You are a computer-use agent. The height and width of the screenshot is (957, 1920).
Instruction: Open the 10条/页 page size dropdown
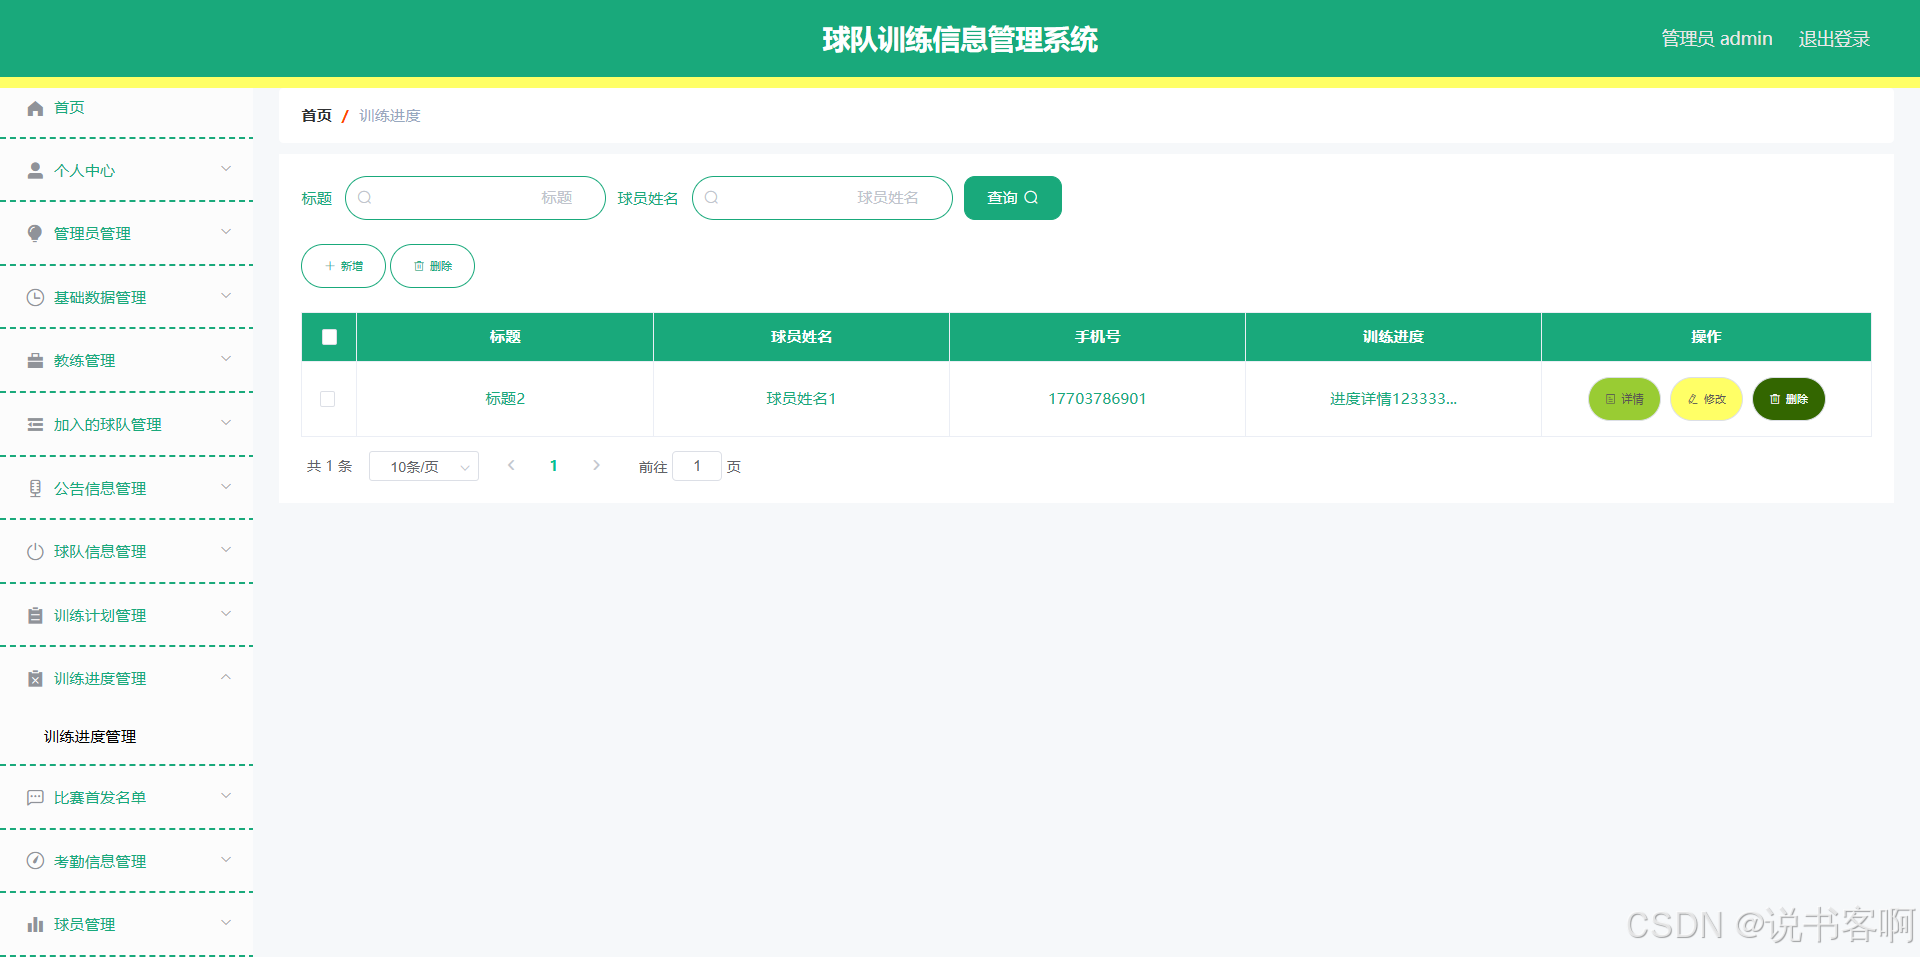tap(424, 466)
